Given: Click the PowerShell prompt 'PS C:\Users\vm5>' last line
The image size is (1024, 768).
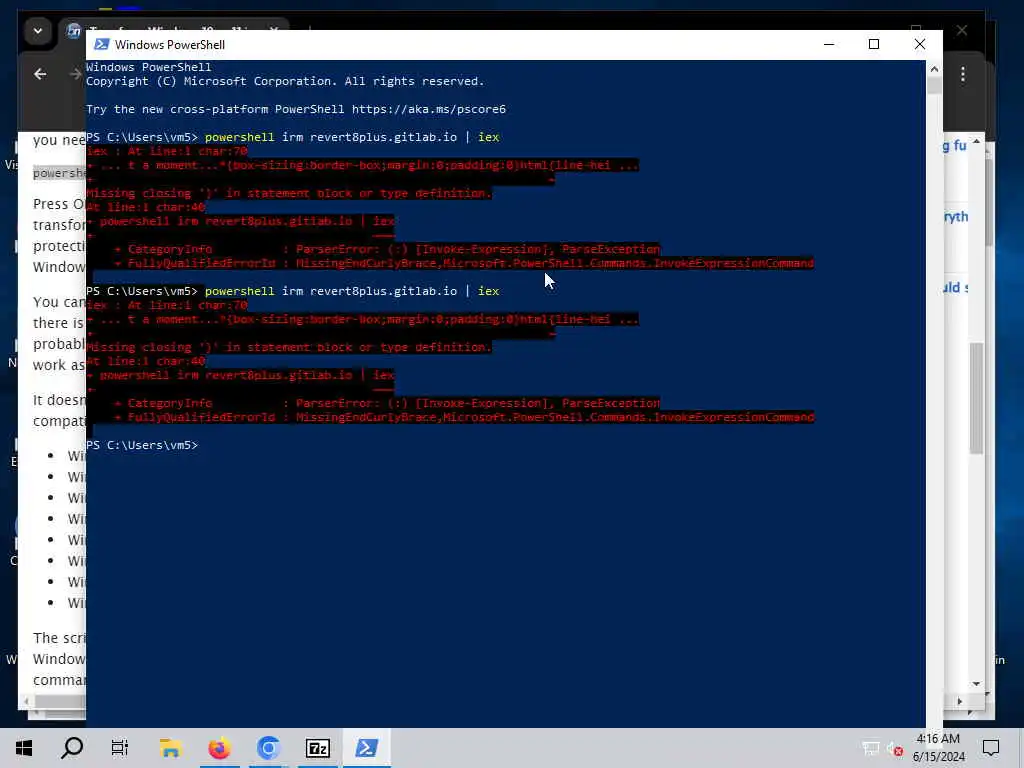Looking at the screenshot, I should pos(142,445).
